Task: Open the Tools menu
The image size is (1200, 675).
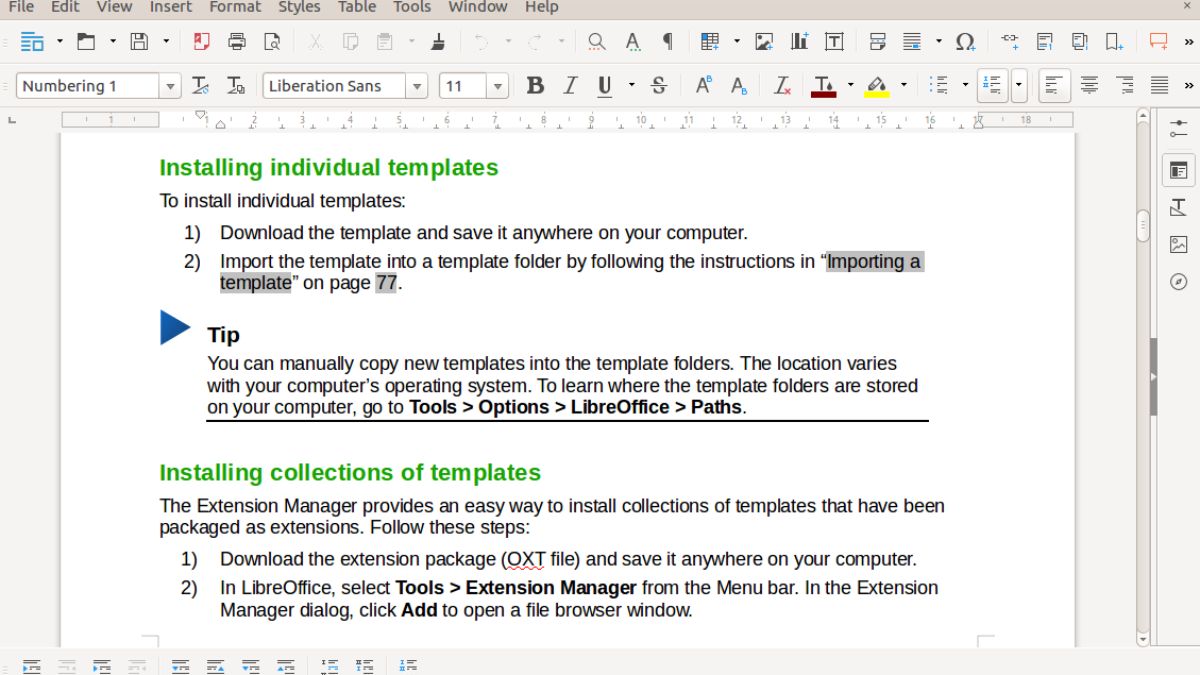Action: point(412,7)
